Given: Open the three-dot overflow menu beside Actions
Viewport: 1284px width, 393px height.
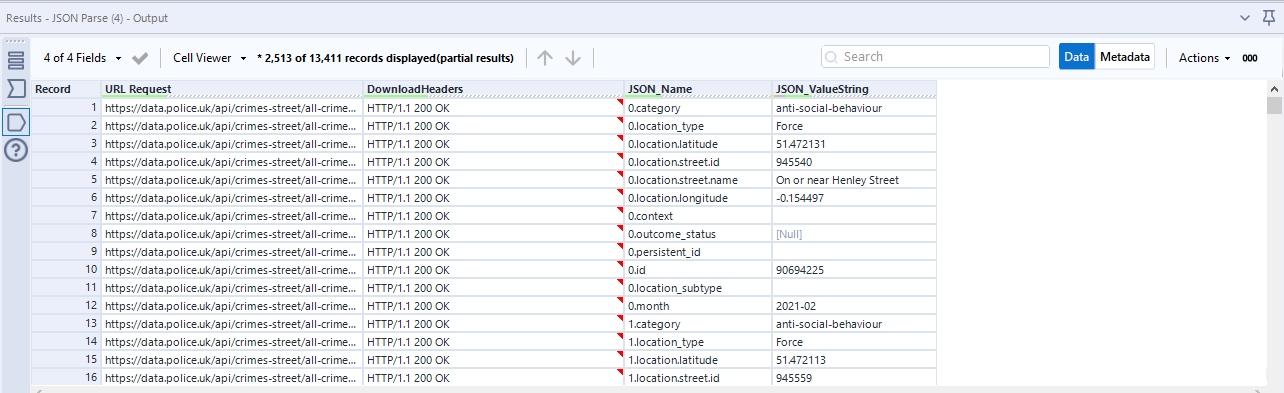Looking at the screenshot, I should click(1250, 58).
